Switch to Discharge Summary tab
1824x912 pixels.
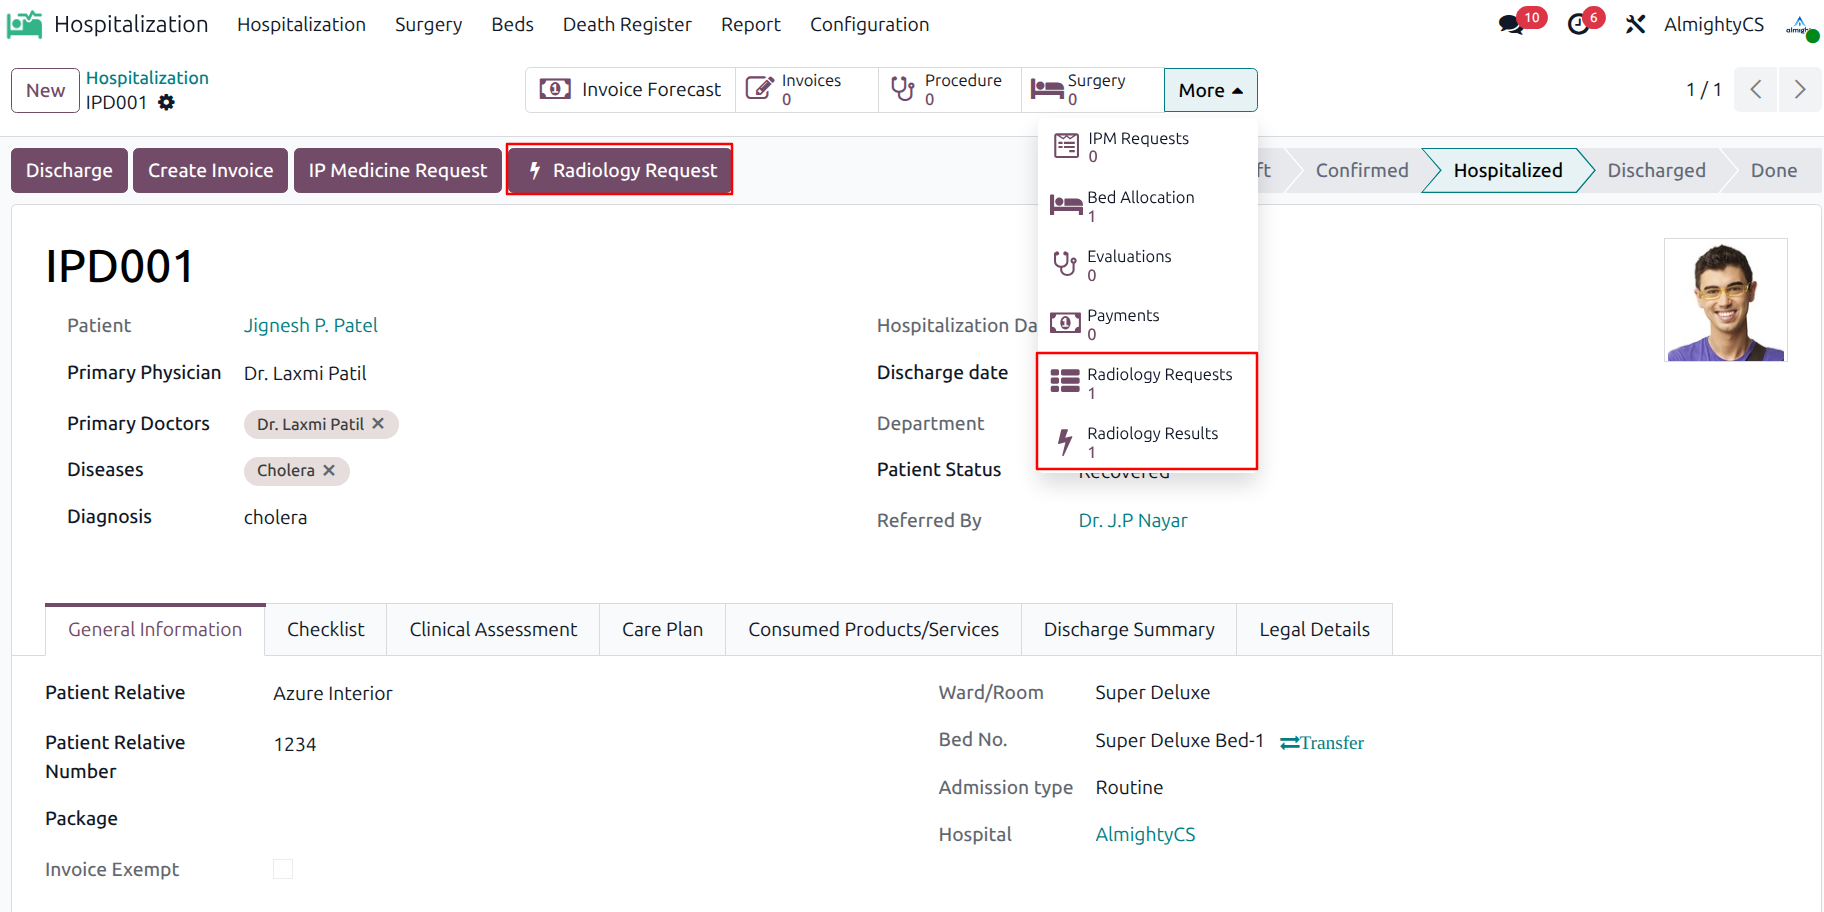(x=1129, y=630)
